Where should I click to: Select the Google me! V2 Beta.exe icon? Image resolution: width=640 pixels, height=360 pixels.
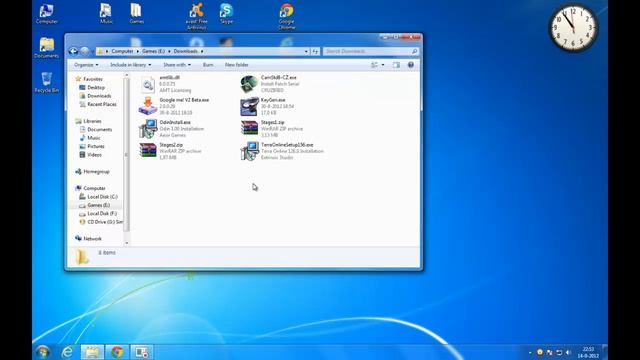click(x=148, y=106)
